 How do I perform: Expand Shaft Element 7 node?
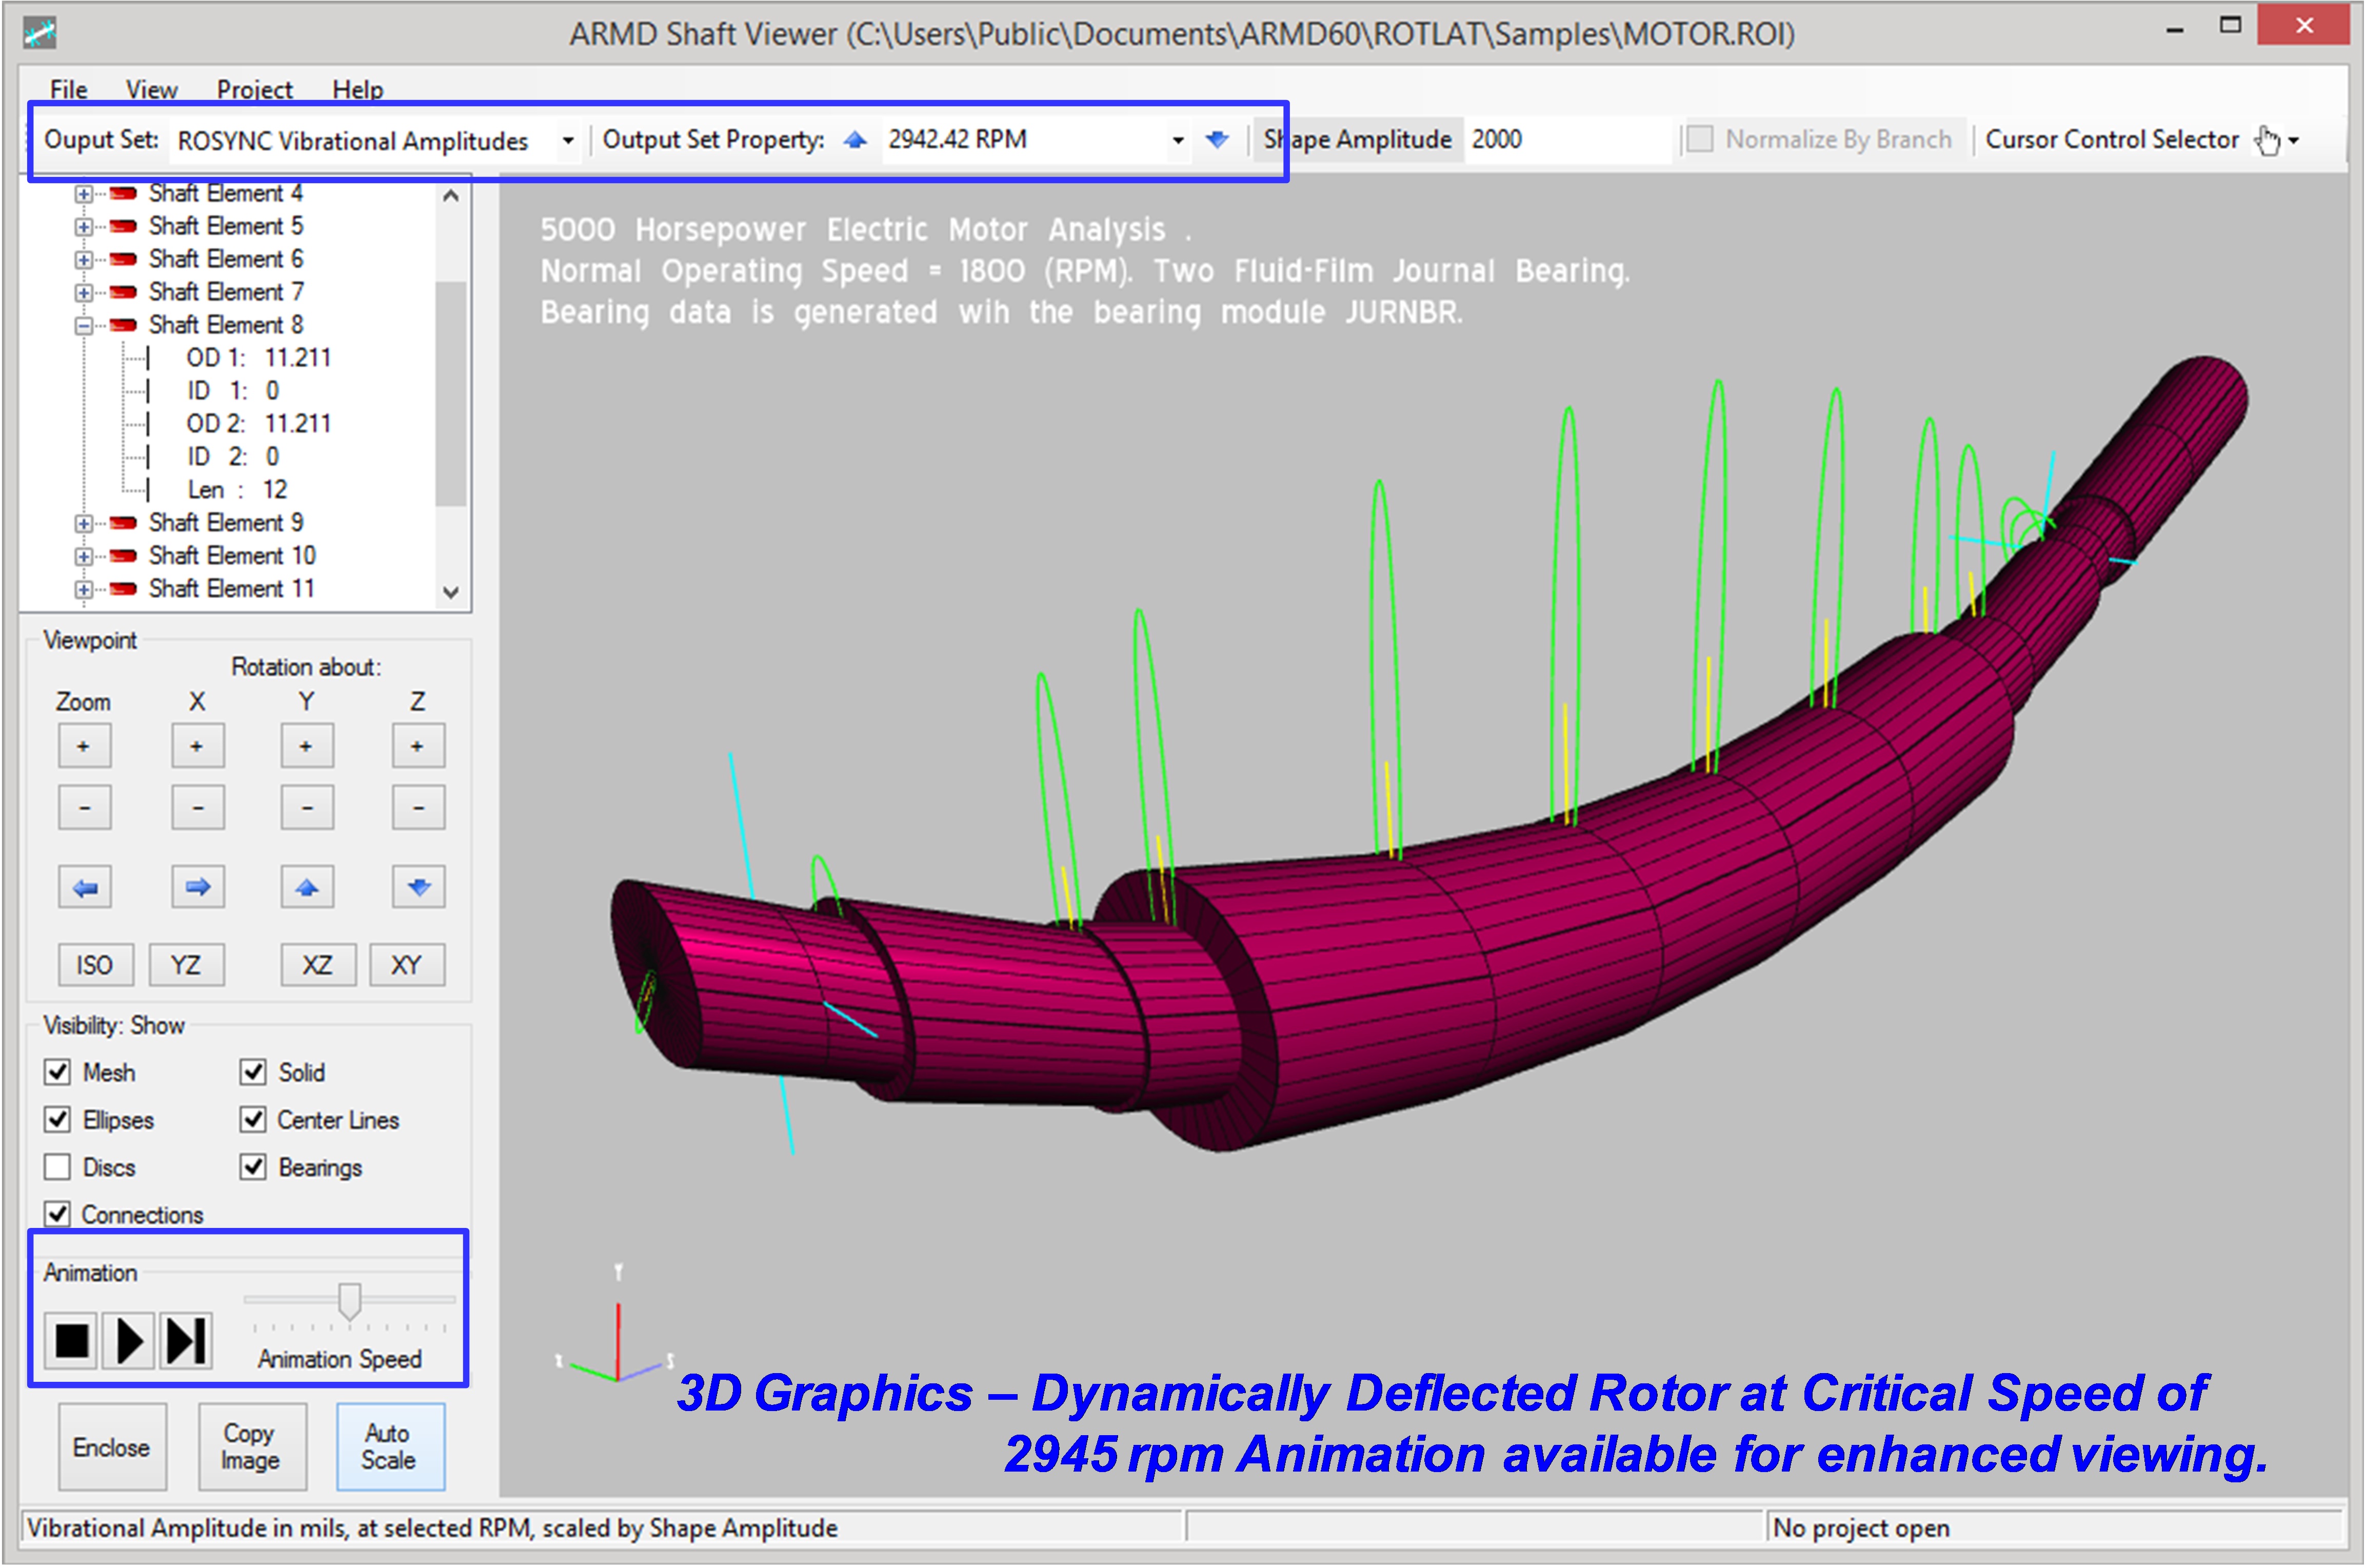pyautogui.click(x=84, y=293)
